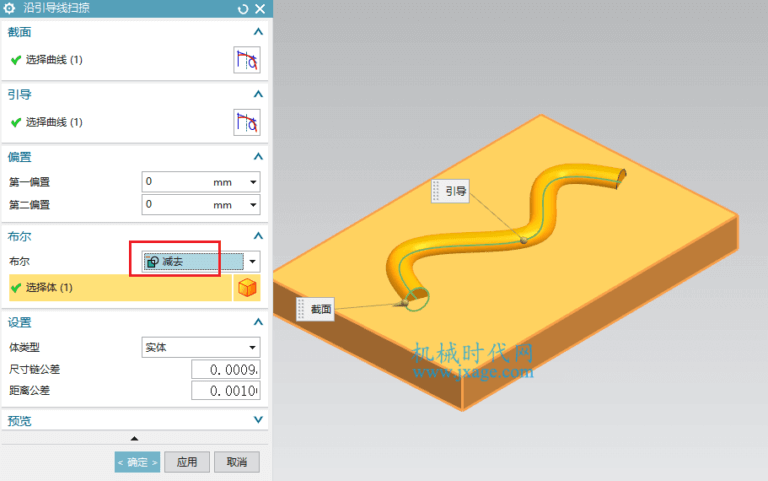Collapse dialog with the bottom triangle arrow

tap(134, 438)
